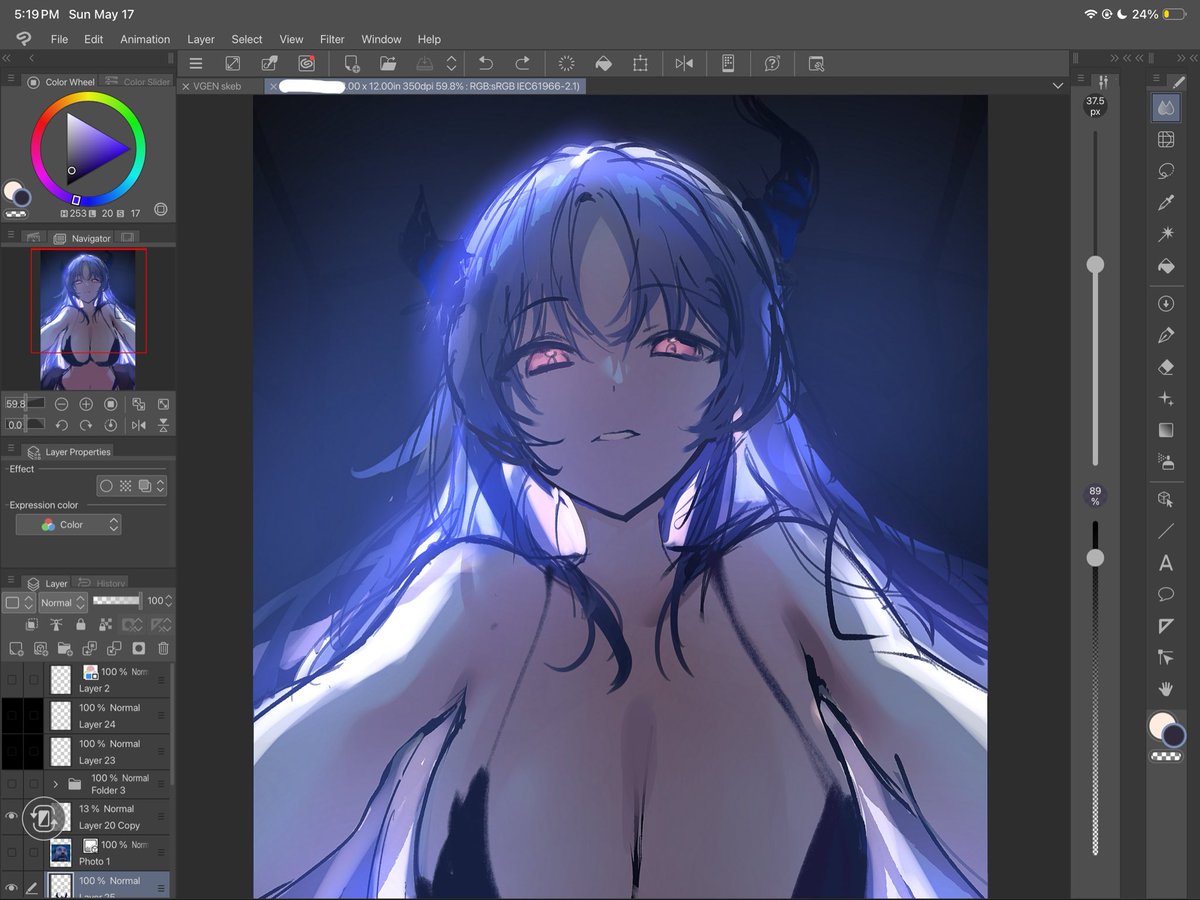This screenshot has height=900, width=1200.
Task: Create a new canvas from the toolbar
Action: pos(352,63)
